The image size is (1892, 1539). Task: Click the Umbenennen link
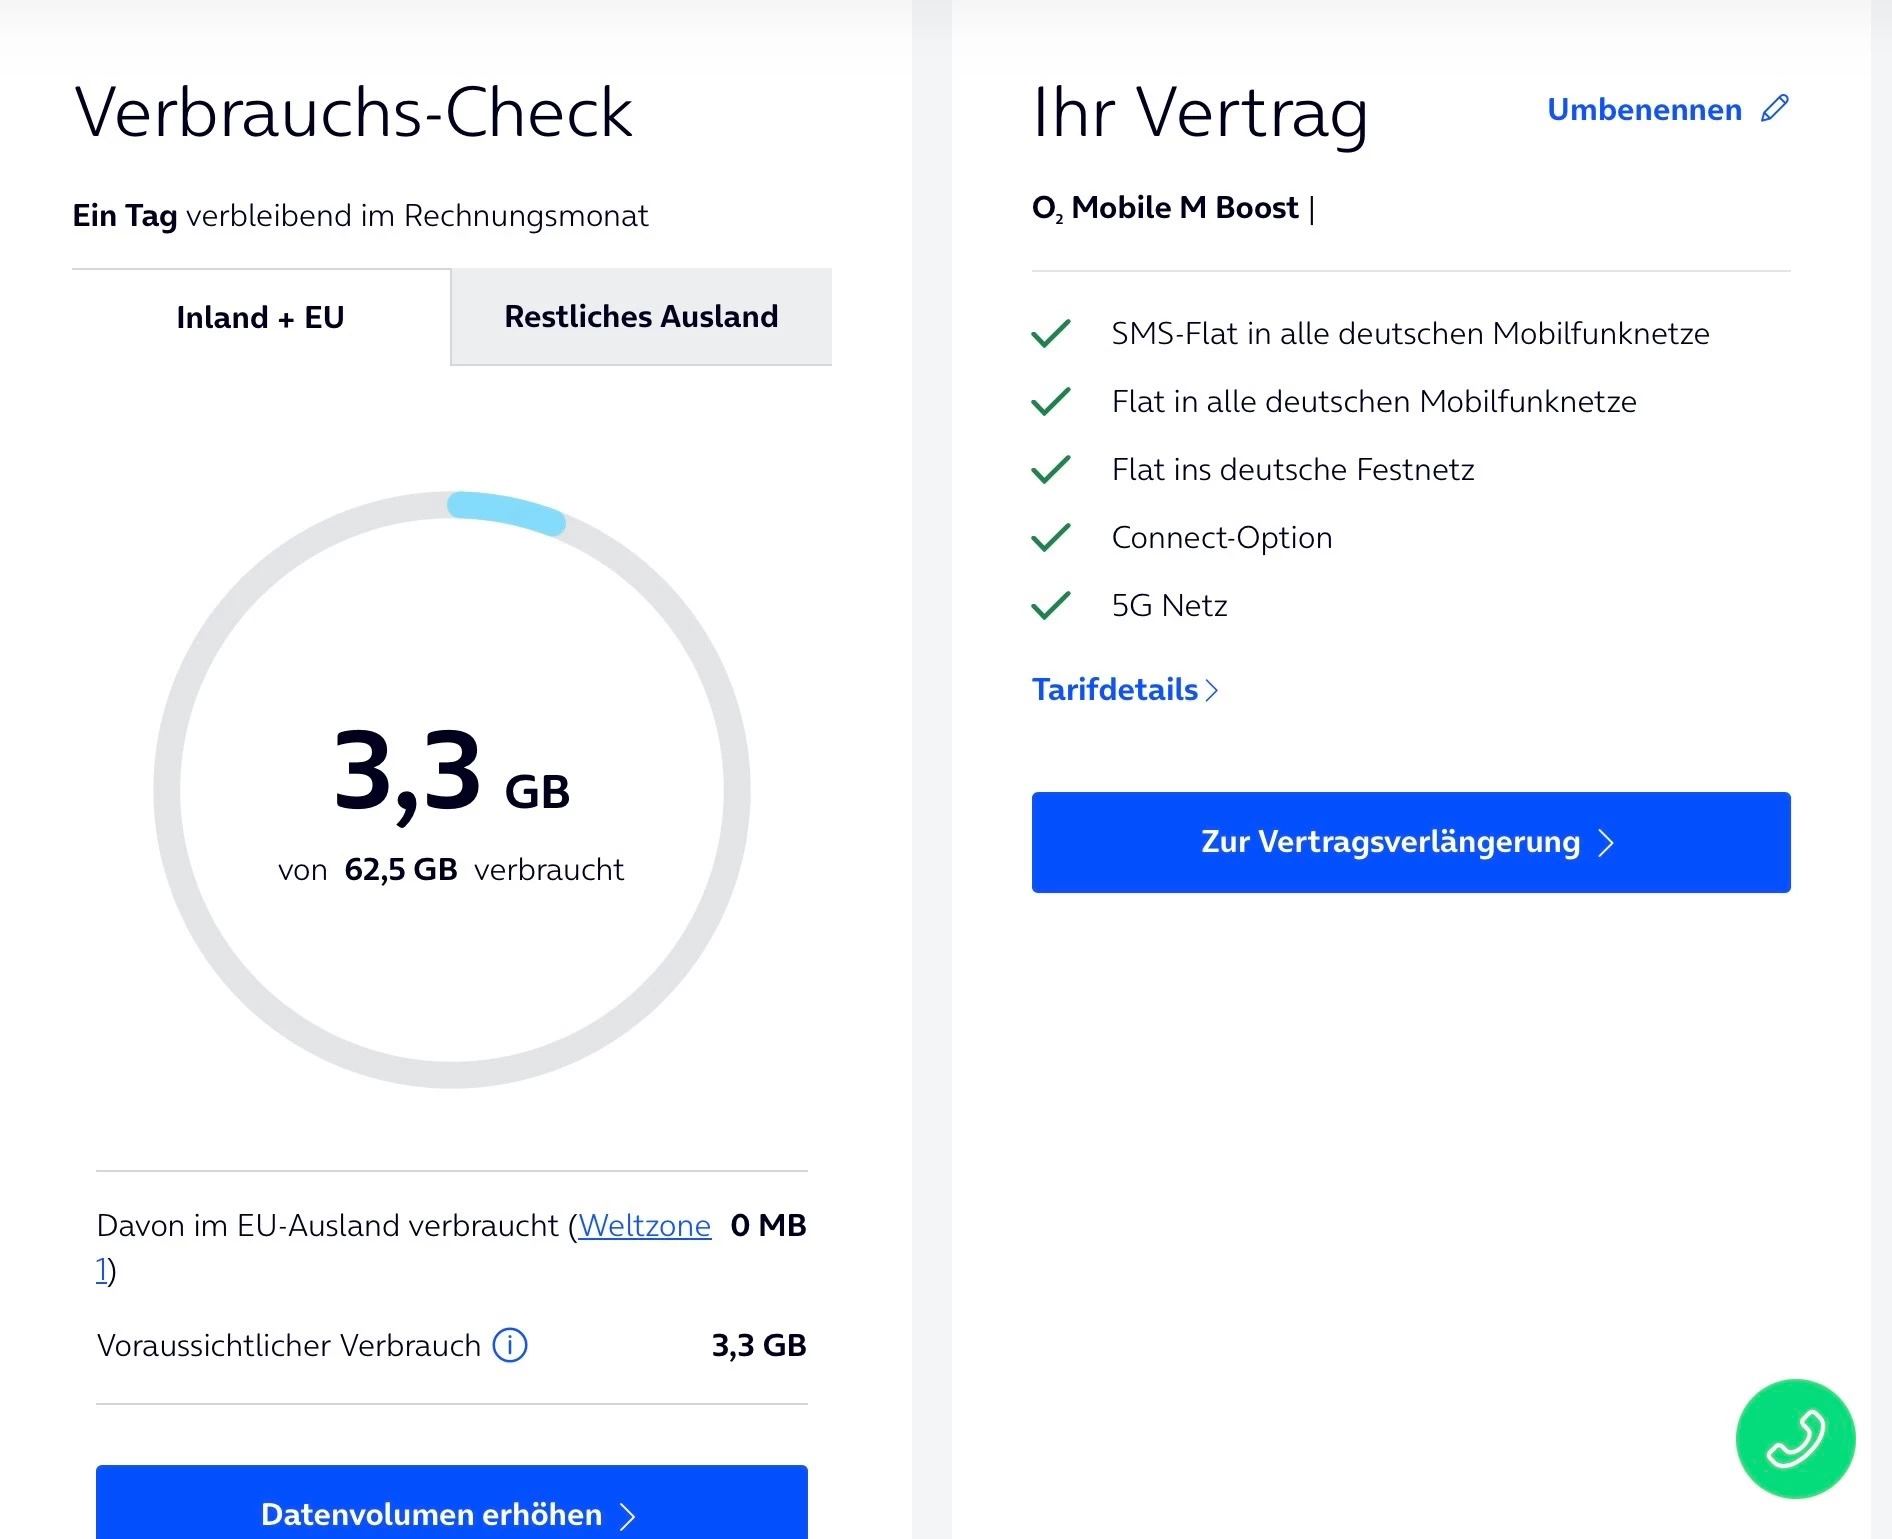[x=1644, y=109]
